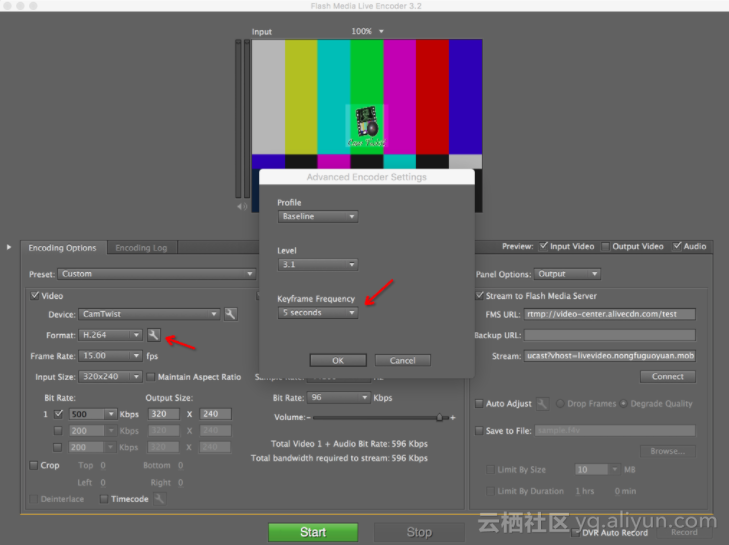Click the Stop button
Screen dimensions: 729x545
click(x=419, y=532)
